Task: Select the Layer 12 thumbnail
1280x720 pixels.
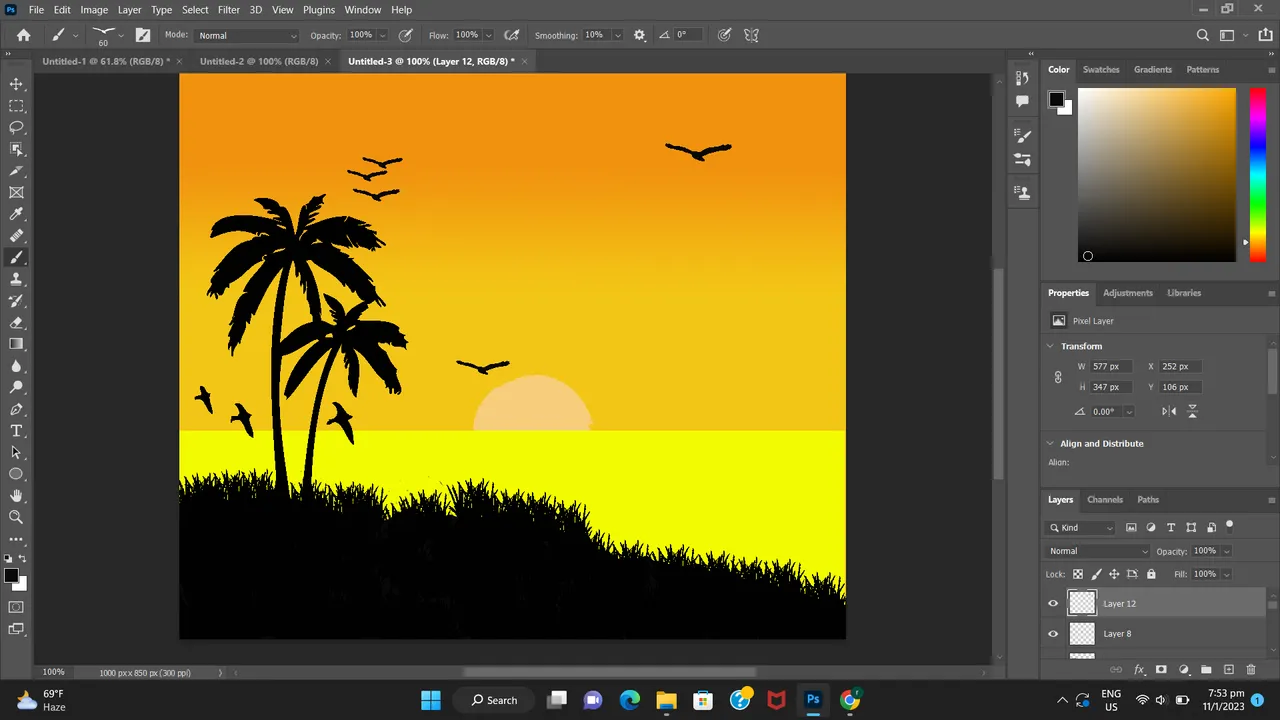Action: click(1082, 603)
